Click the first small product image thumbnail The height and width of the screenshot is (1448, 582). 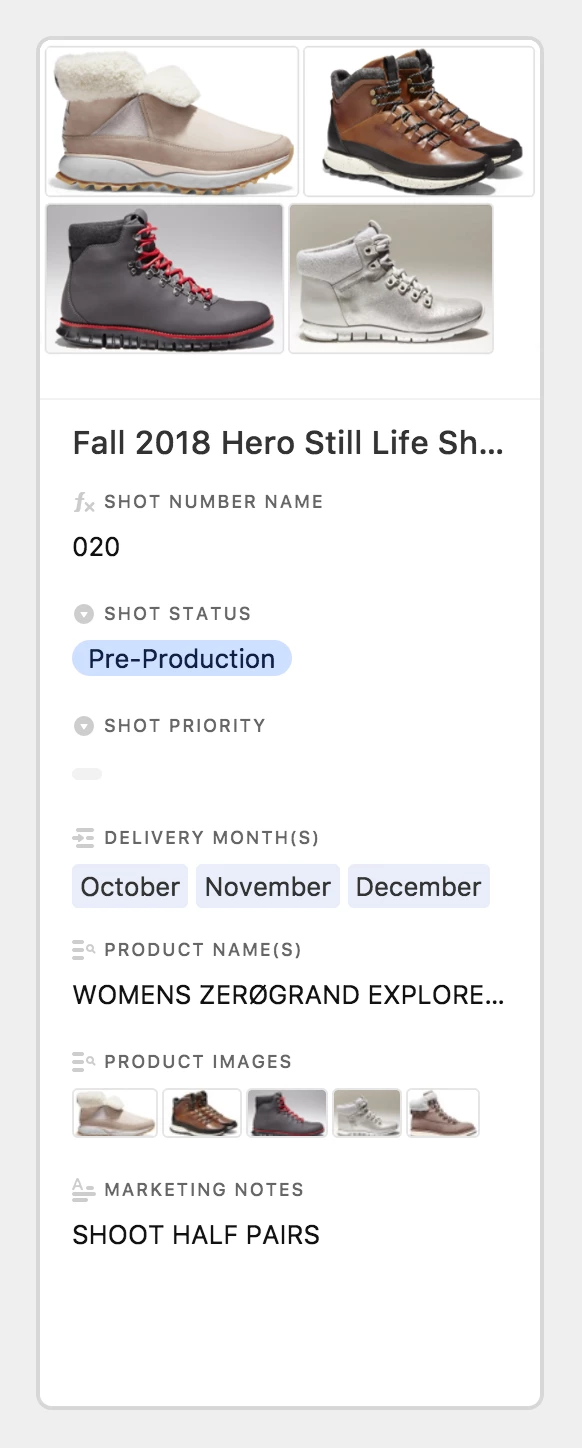[115, 1113]
